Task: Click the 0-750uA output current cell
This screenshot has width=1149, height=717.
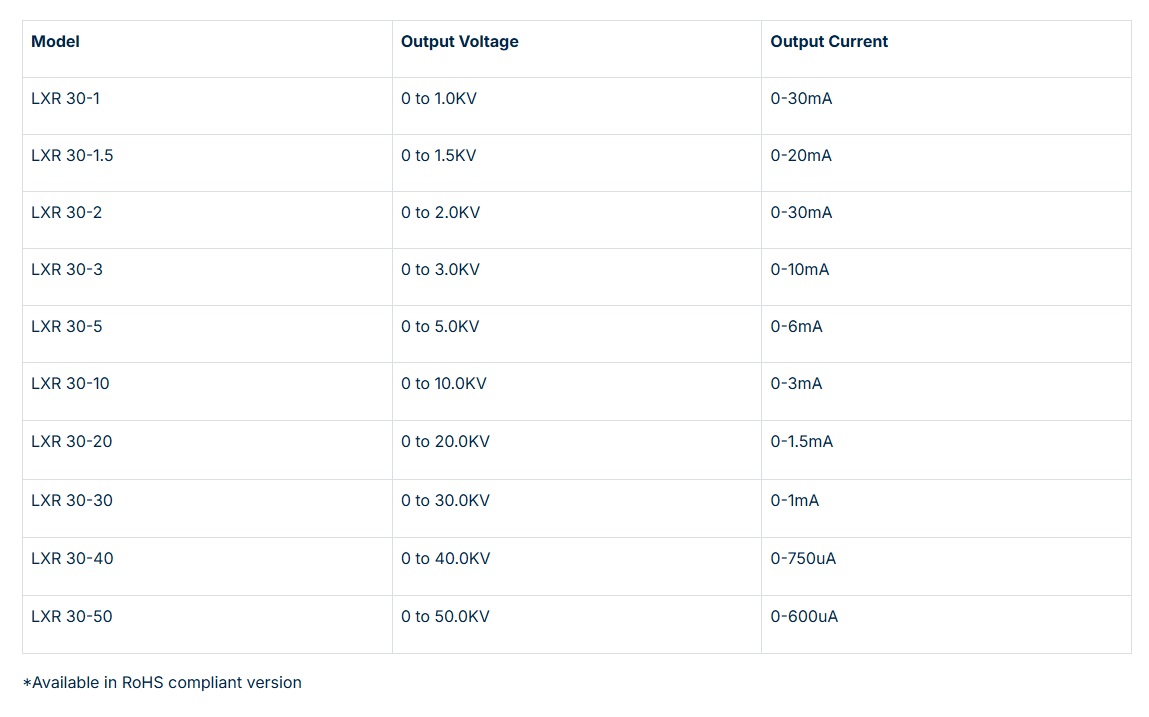Action: click(x=803, y=558)
